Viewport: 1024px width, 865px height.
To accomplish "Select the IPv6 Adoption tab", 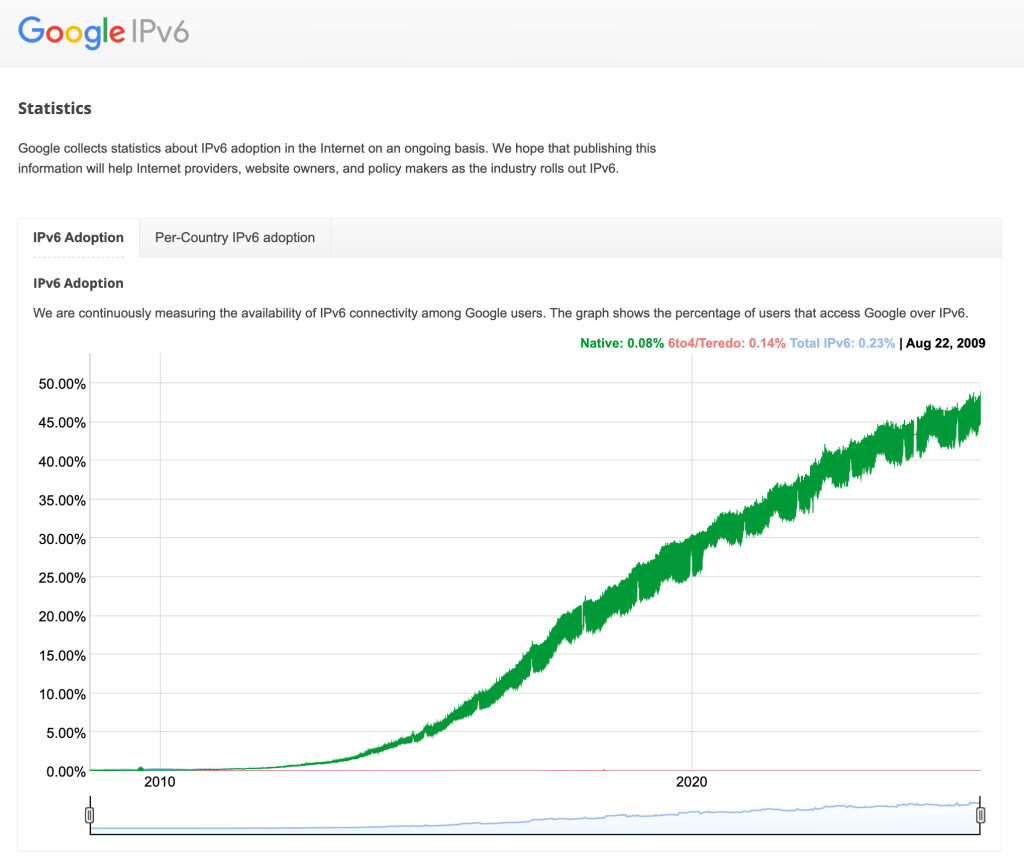I will point(78,238).
